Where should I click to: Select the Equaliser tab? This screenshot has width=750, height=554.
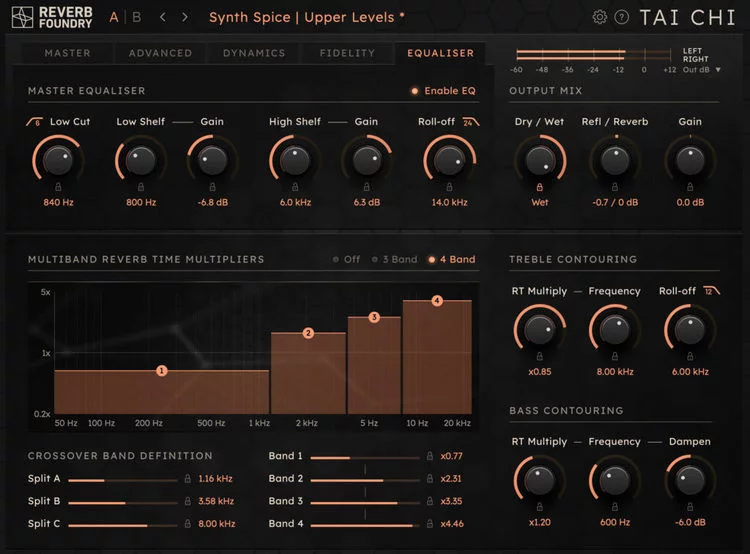(x=441, y=53)
